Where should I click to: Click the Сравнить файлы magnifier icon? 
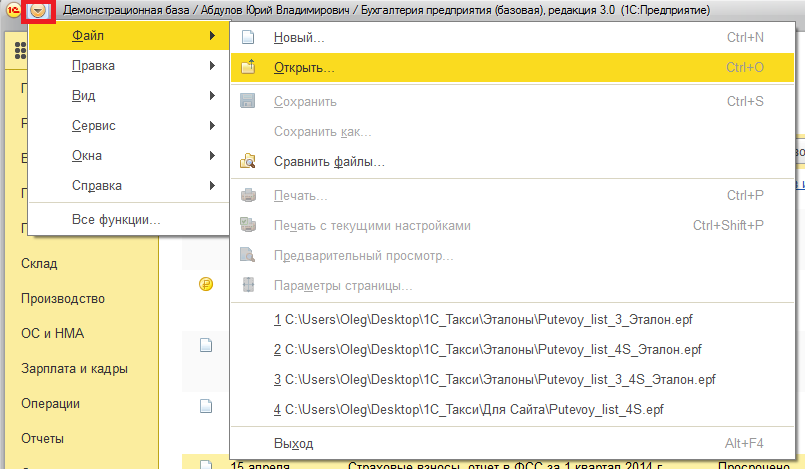pos(249,161)
